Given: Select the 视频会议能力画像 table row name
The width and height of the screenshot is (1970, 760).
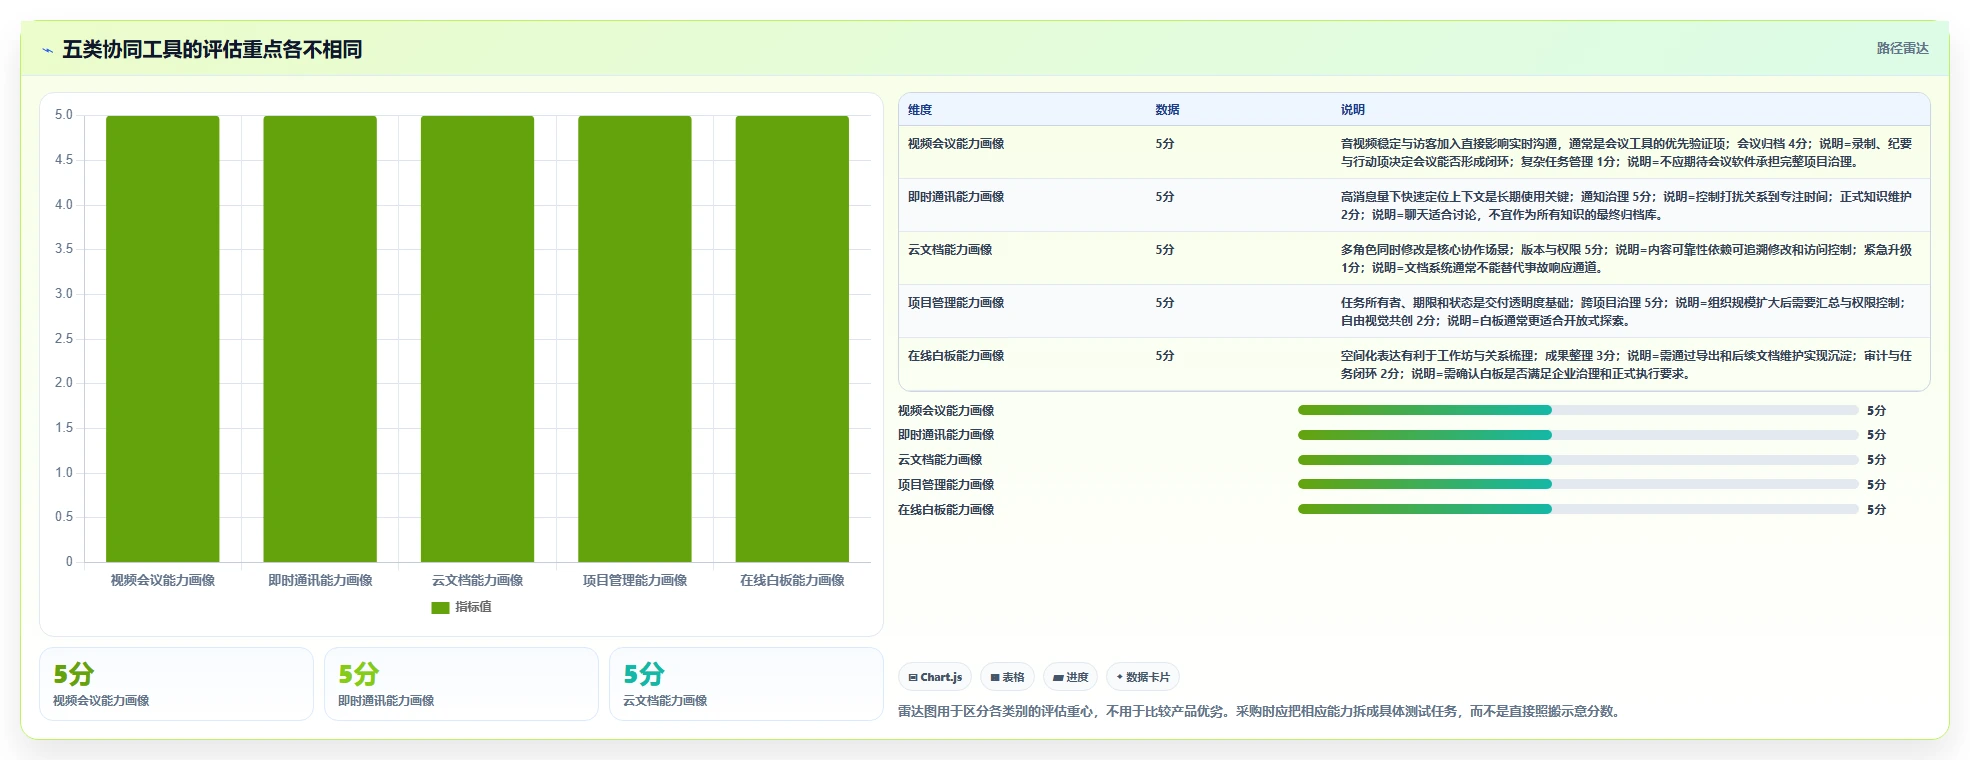Looking at the screenshot, I should coord(956,144).
